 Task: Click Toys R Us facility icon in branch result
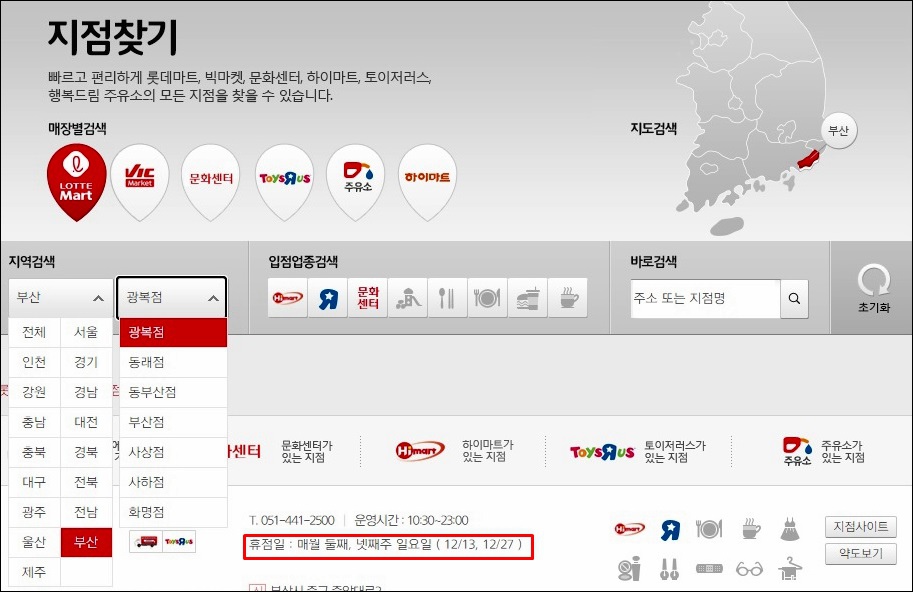point(670,529)
